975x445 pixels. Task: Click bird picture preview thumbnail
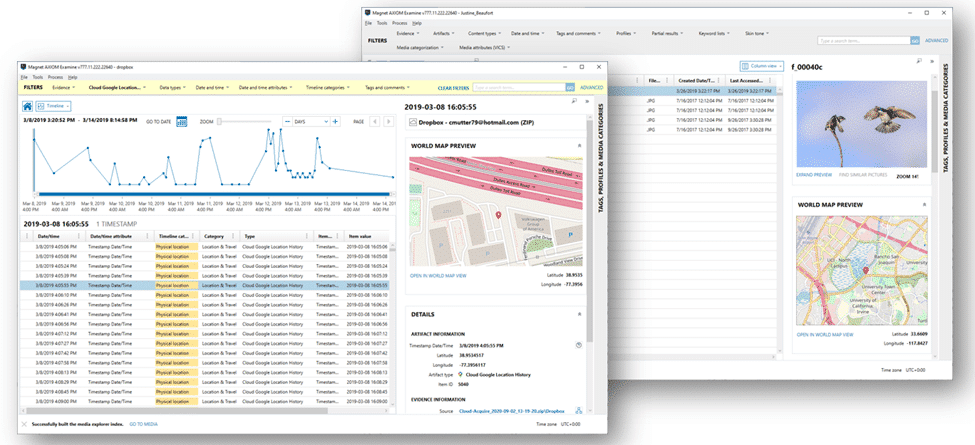pos(862,124)
